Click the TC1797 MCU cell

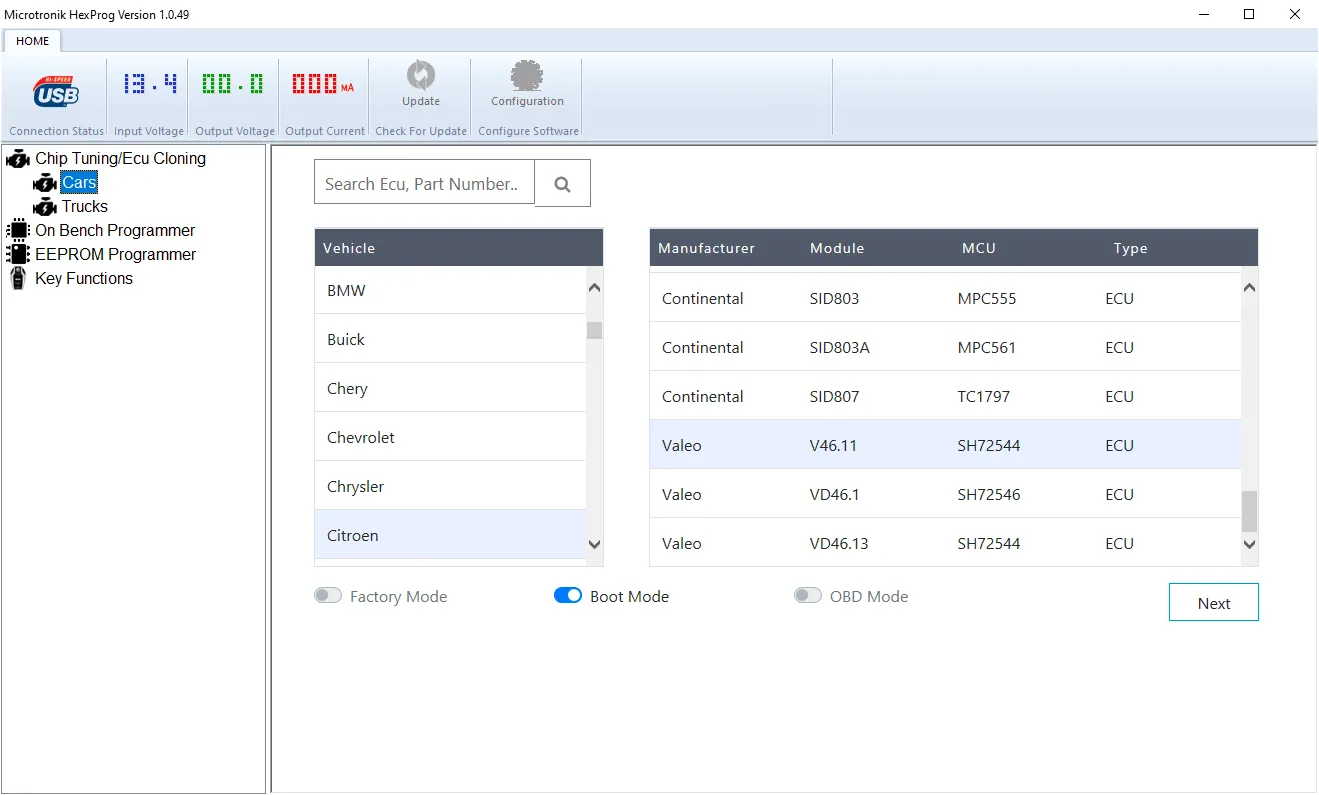coord(984,396)
